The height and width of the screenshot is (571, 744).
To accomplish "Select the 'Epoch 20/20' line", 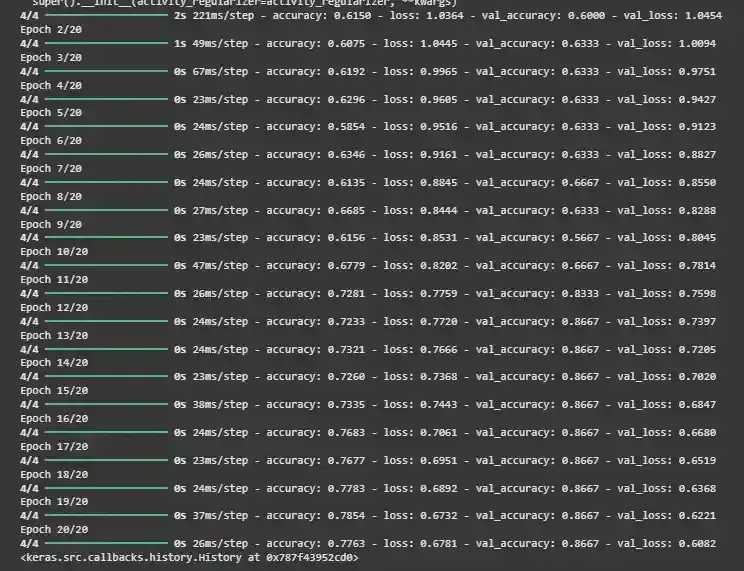I will [54, 530].
